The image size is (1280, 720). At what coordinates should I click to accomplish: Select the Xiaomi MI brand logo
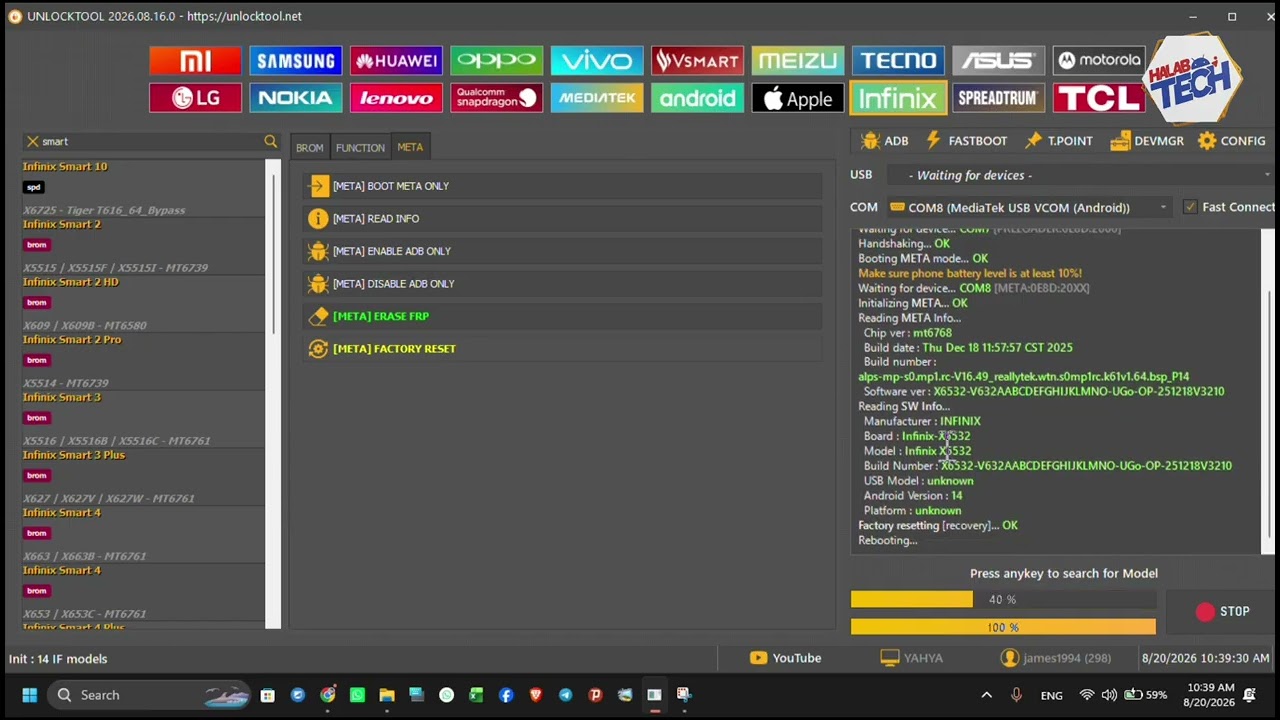[x=195, y=61]
